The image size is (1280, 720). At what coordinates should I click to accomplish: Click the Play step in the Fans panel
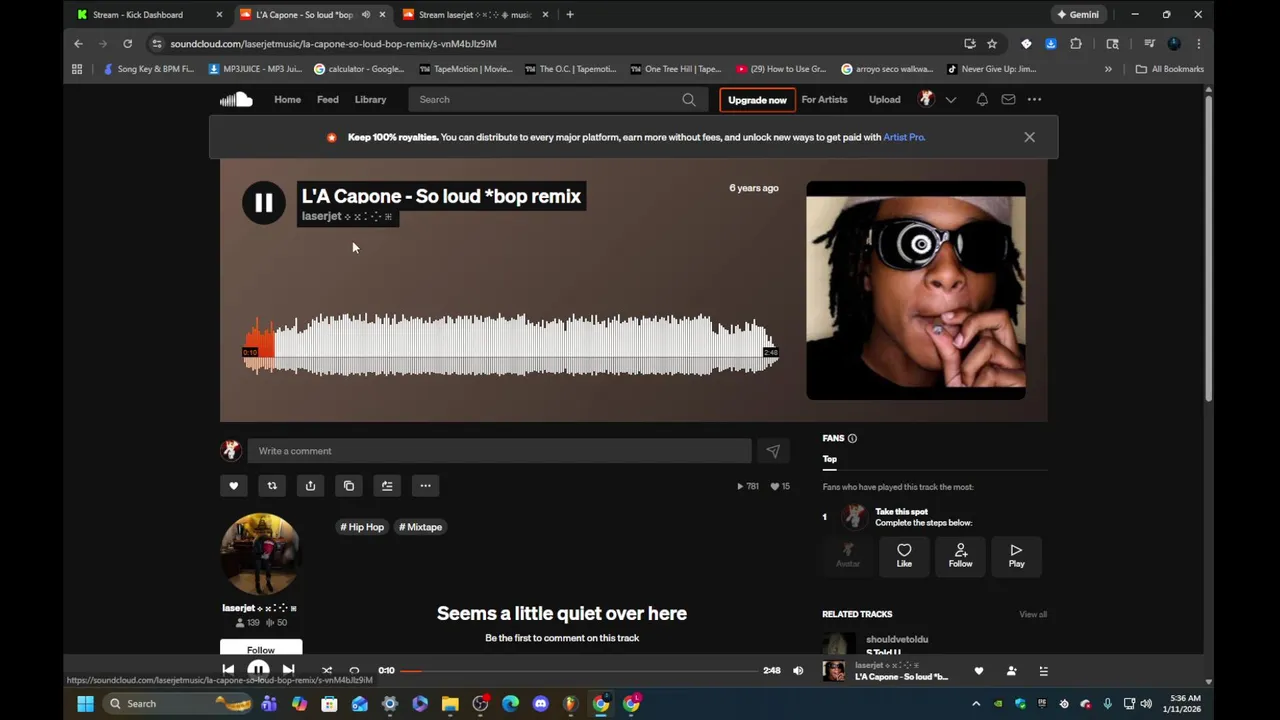pos(1016,555)
